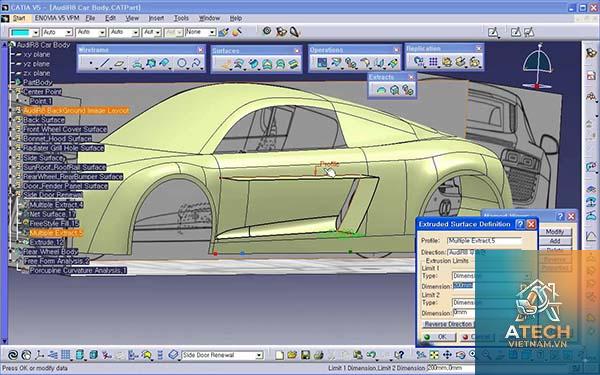The height and width of the screenshot is (375, 600).
Task: Open the Tools menu
Action: [x=181, y=18]
